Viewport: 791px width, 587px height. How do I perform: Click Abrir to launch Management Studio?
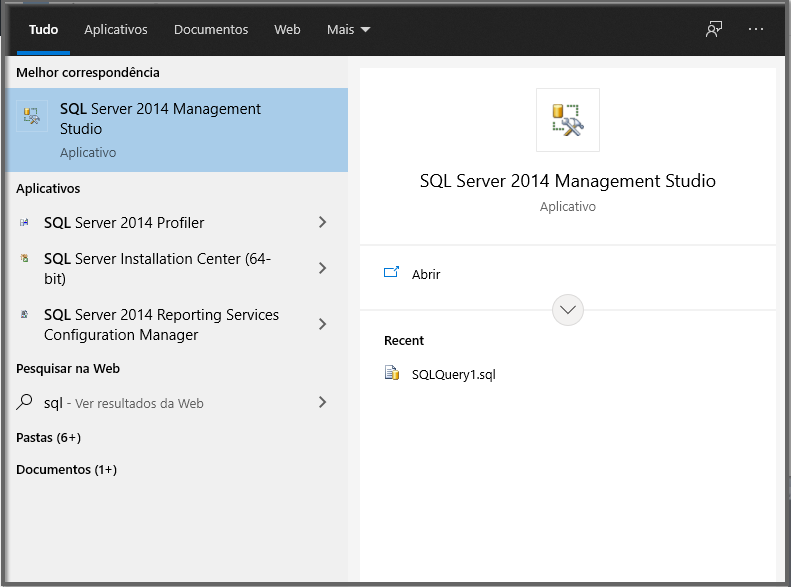click(426, 274)
